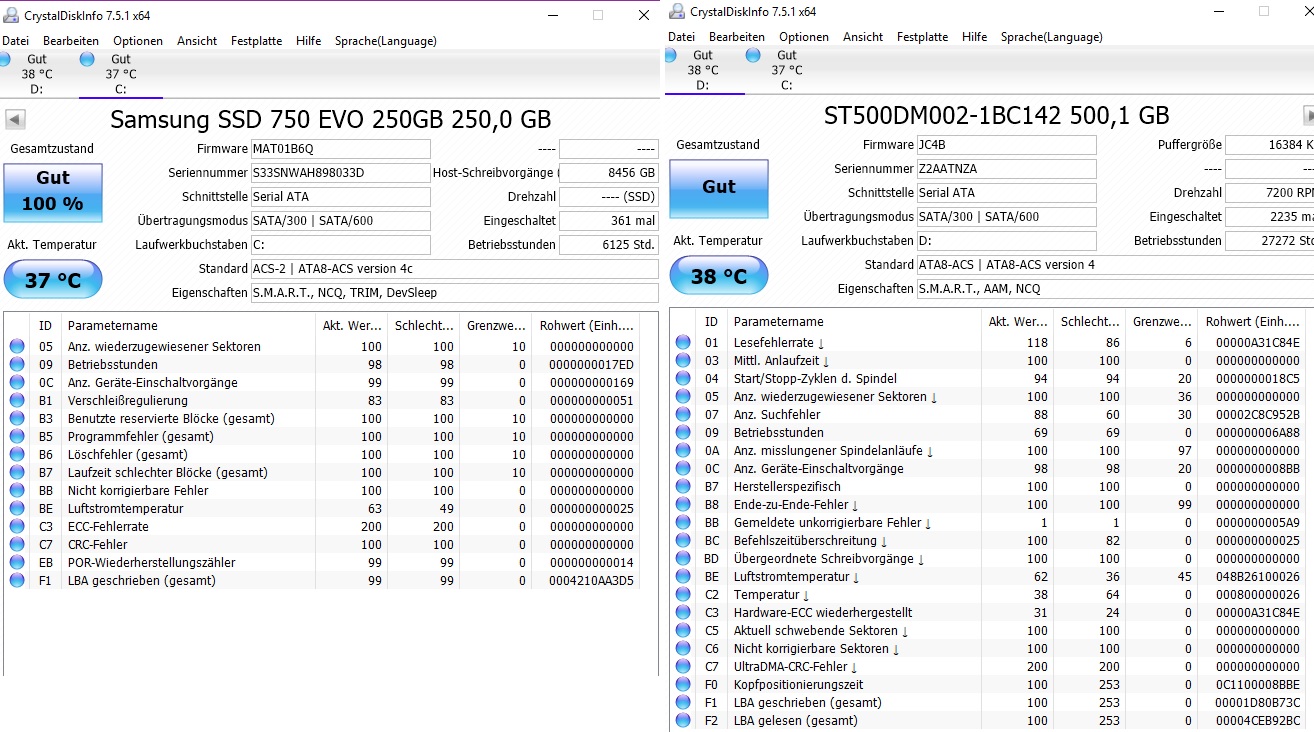The image size is (1314, 732).
Task: Click the Gut 100 % health status button
Action: [x=53, y=193]
